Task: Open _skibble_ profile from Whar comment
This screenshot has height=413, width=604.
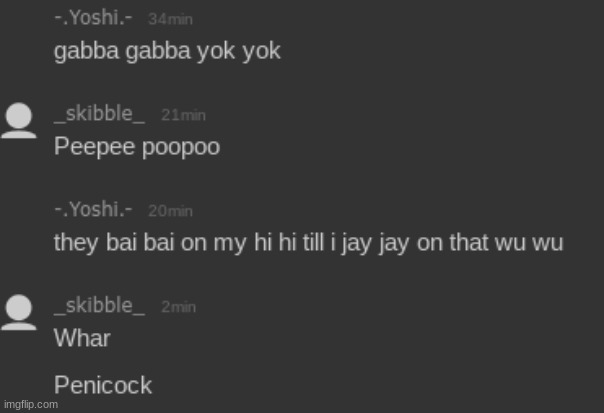Action: [99, 306]
